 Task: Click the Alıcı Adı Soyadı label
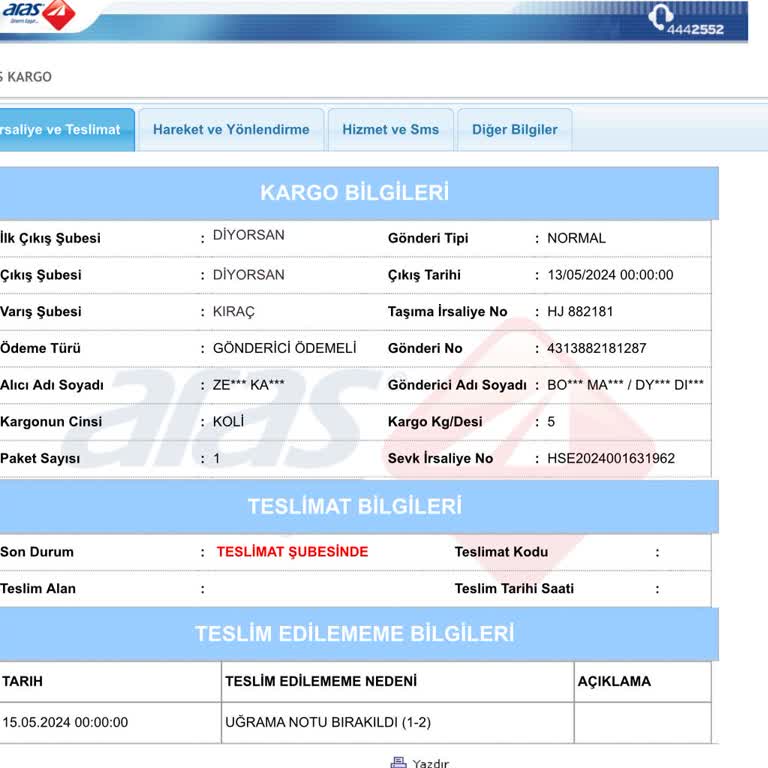click(x=52, y=385)
